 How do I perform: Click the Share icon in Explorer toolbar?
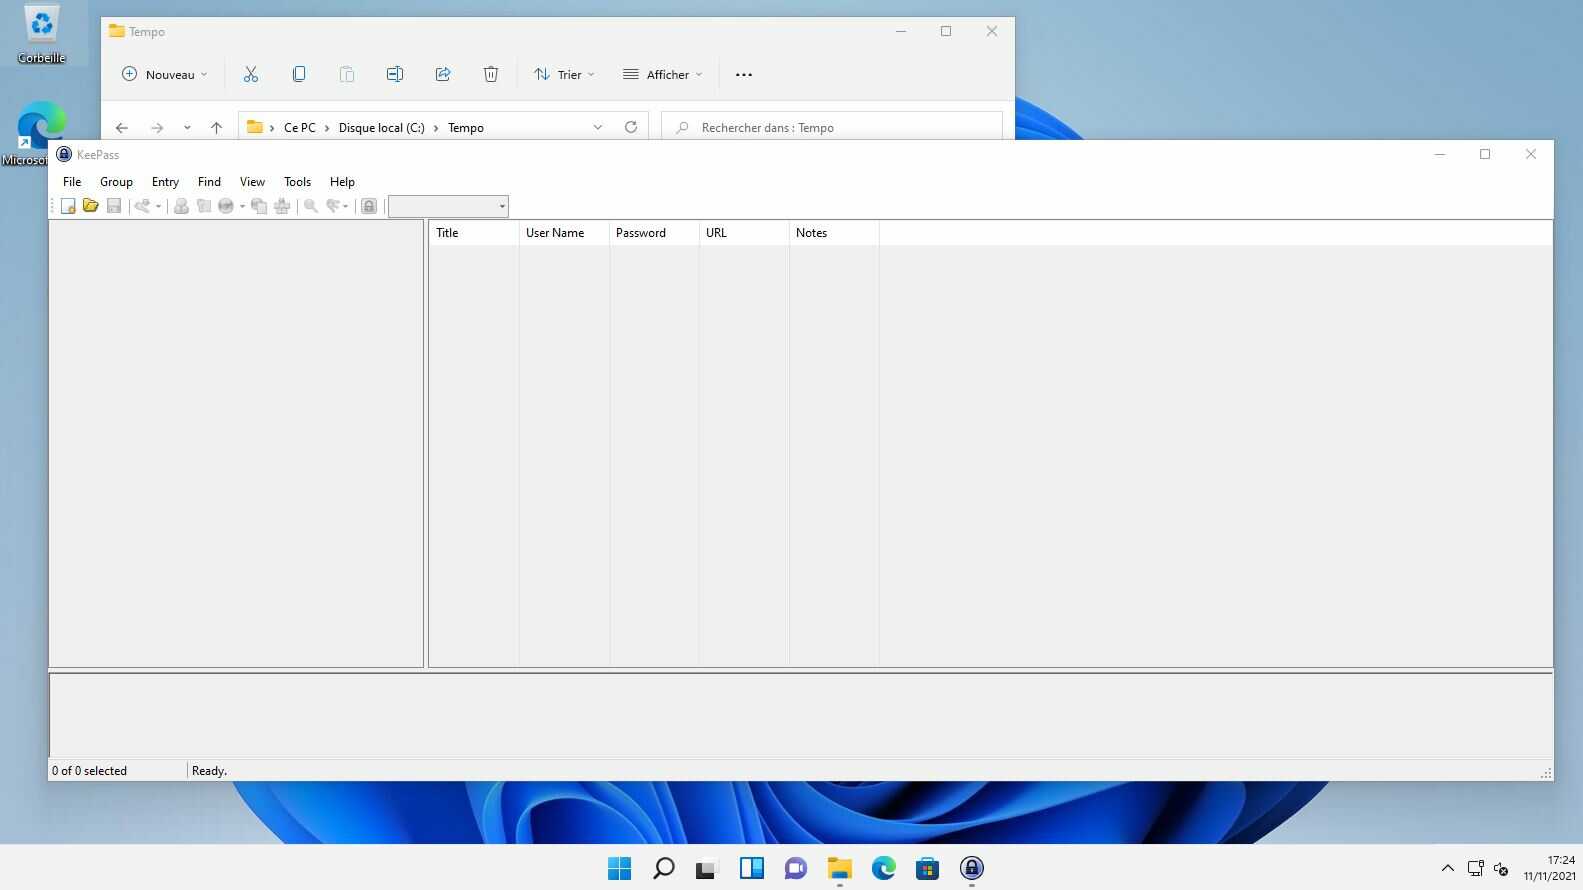pos(443,74)
